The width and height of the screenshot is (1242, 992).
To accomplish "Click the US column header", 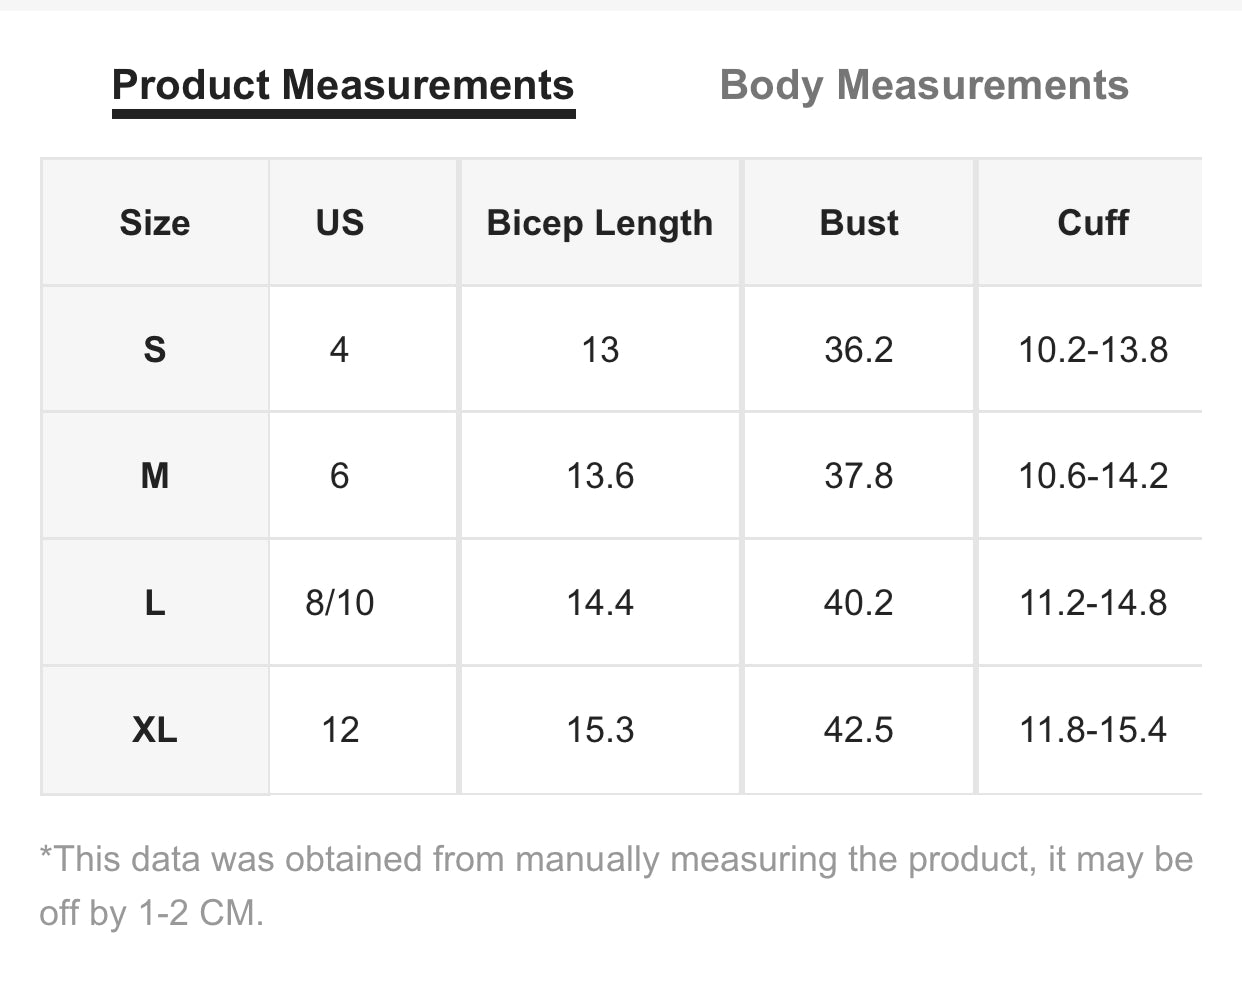I will pos(340,223).
